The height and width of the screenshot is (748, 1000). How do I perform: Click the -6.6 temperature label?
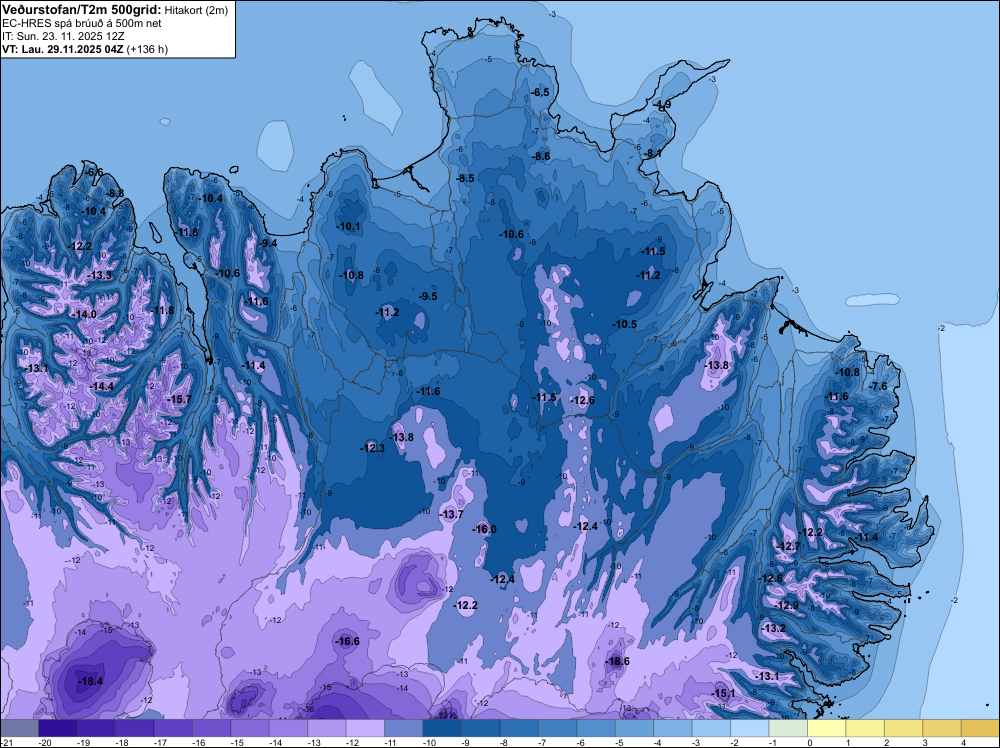(x=93, y=172)
